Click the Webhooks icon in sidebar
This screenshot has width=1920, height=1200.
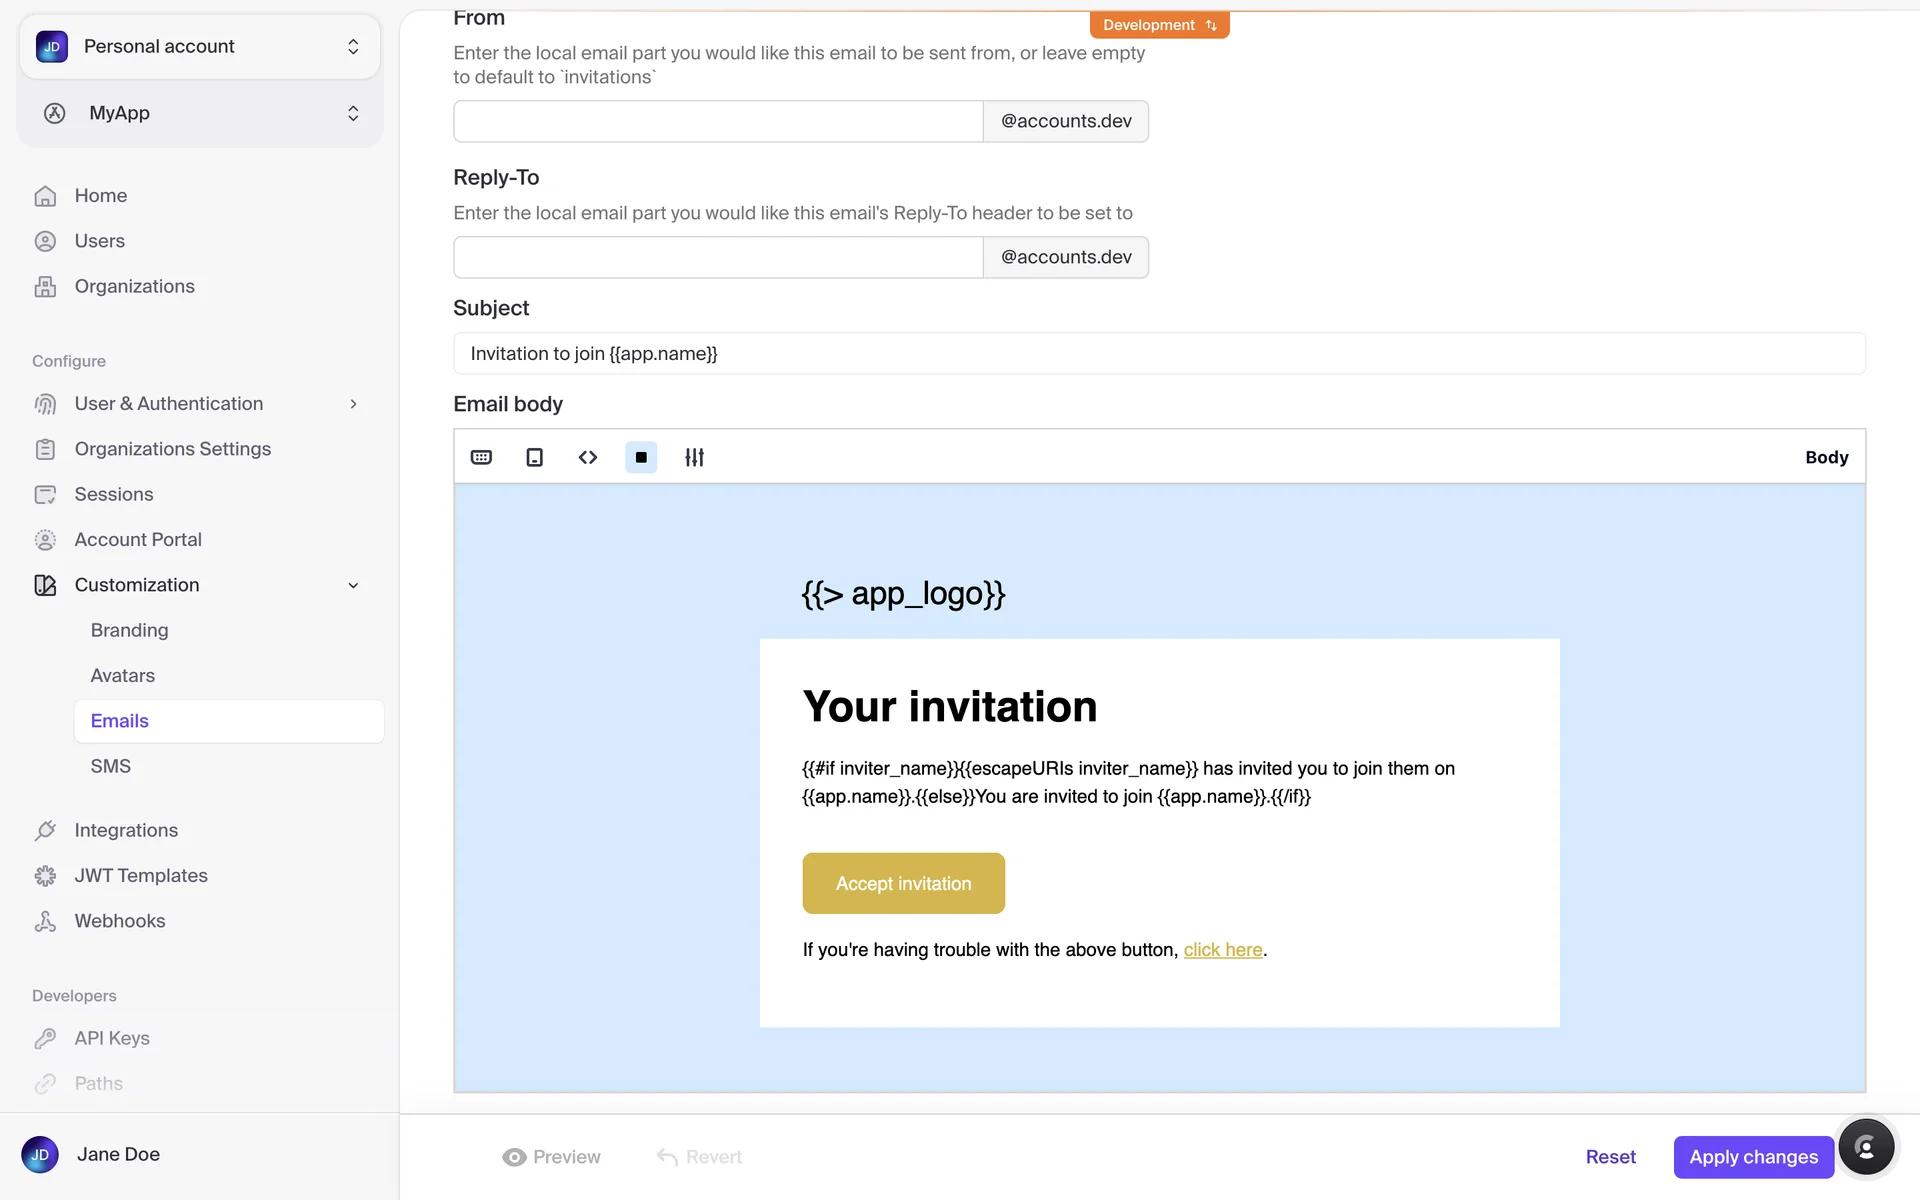45,921
